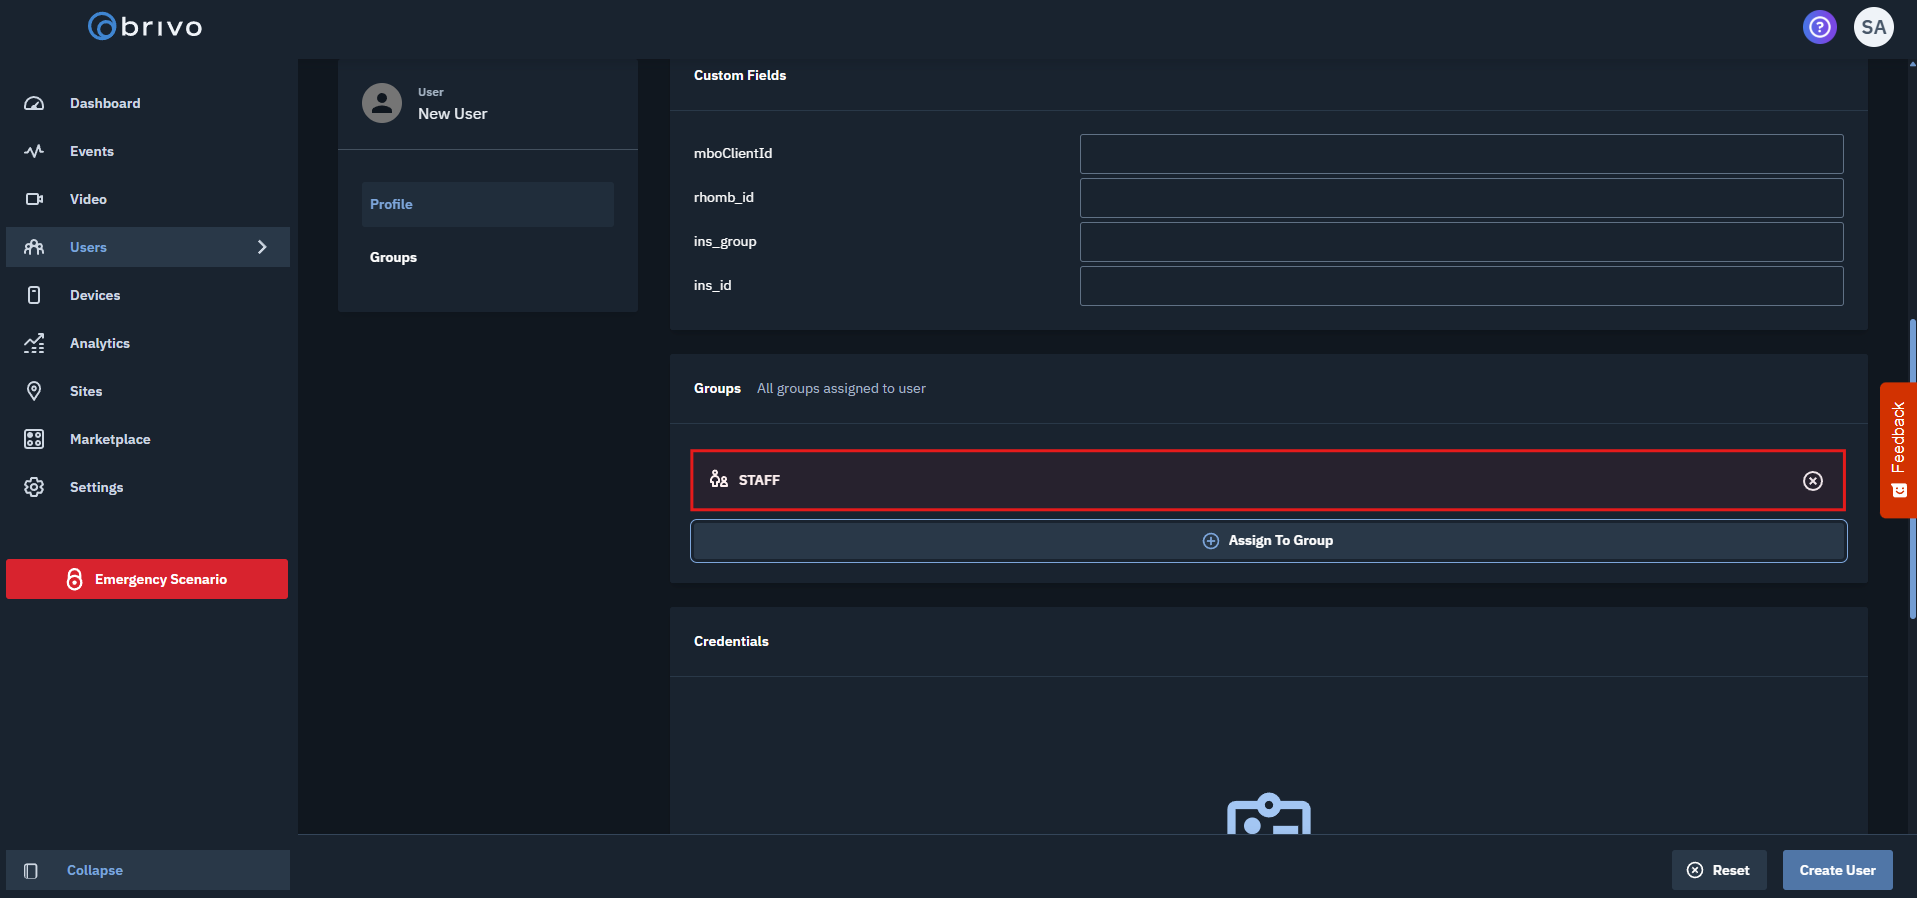Collapse the sidebar navigation
This screenshot has height=898, width=1917.
[94, 870]
